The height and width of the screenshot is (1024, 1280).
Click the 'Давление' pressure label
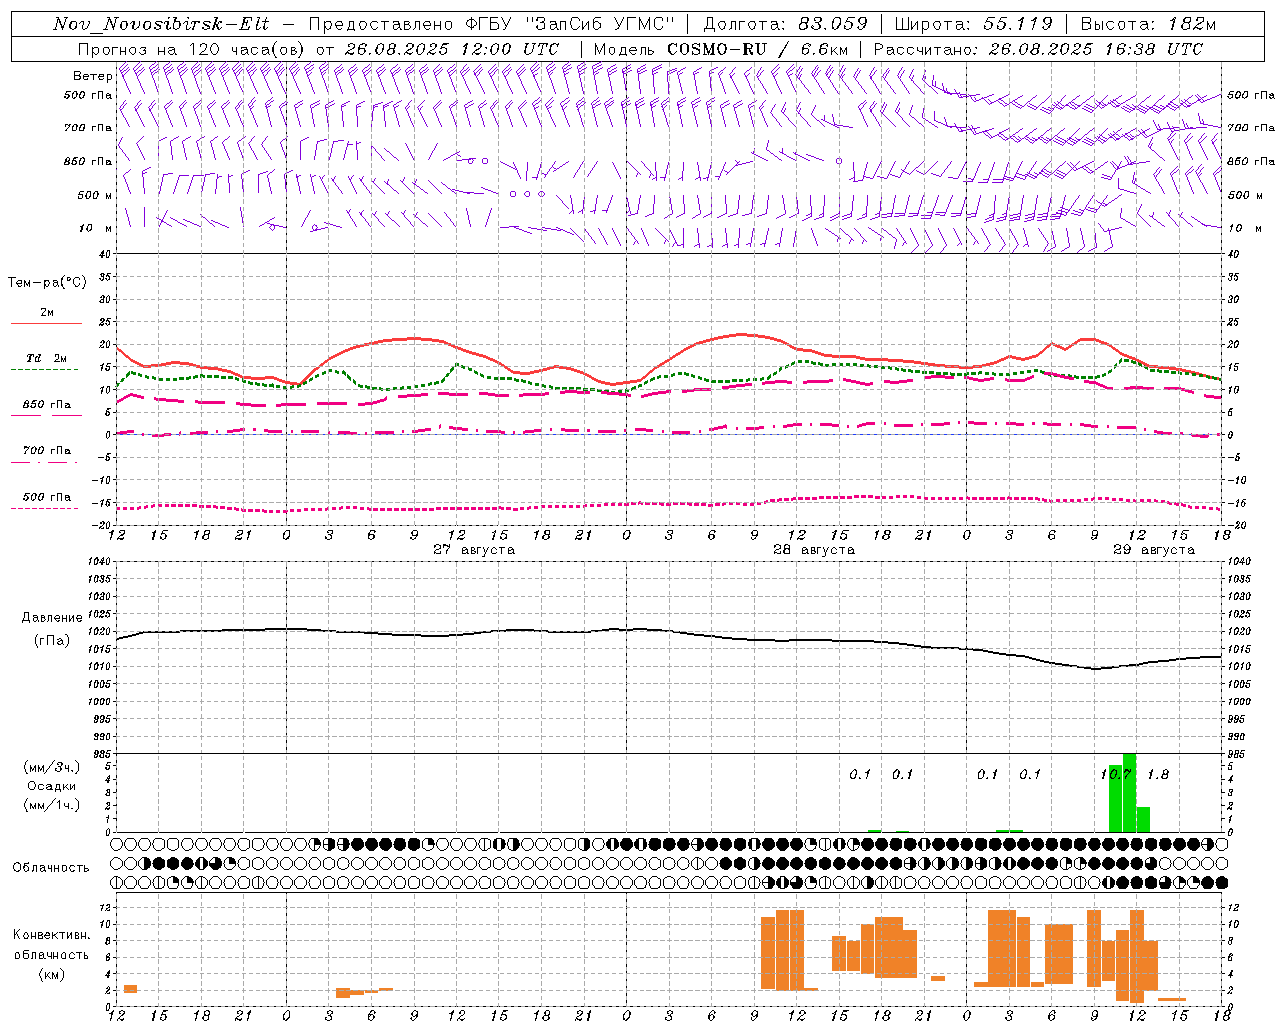coord(52,618)
